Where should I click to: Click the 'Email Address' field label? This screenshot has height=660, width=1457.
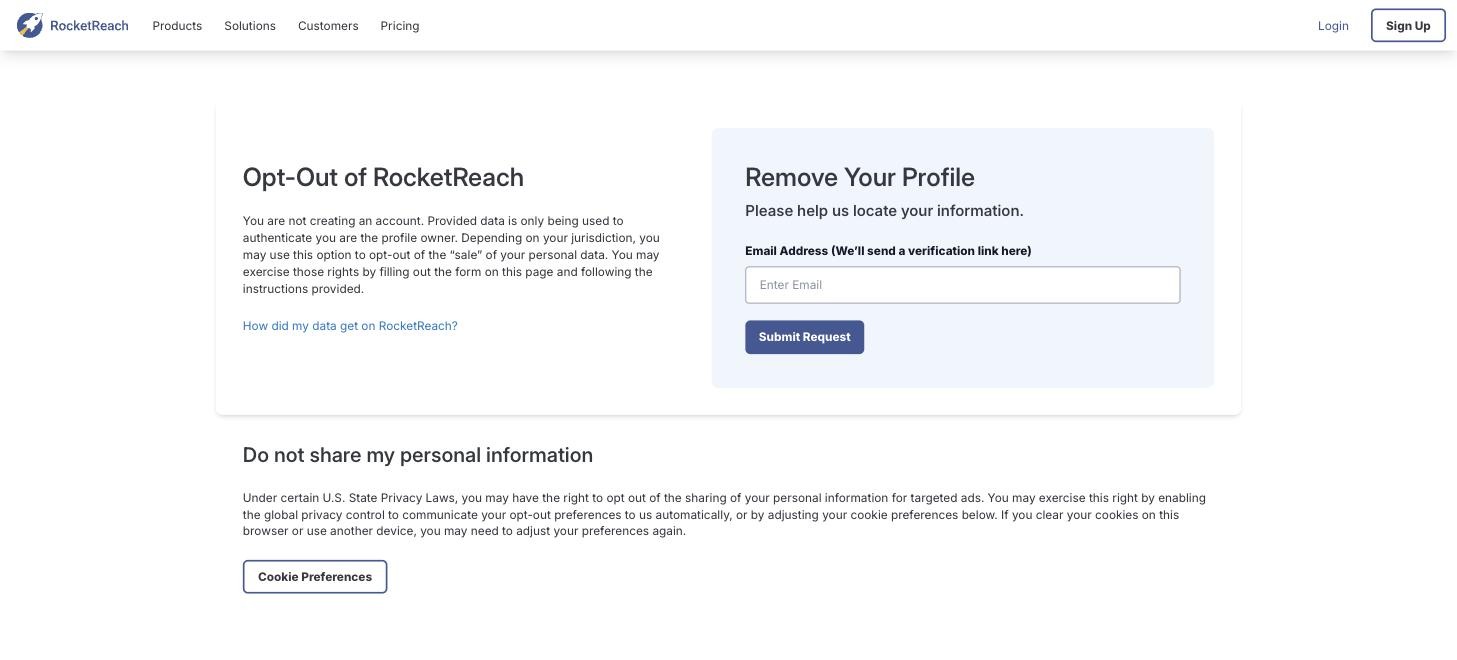coord(888,251)
